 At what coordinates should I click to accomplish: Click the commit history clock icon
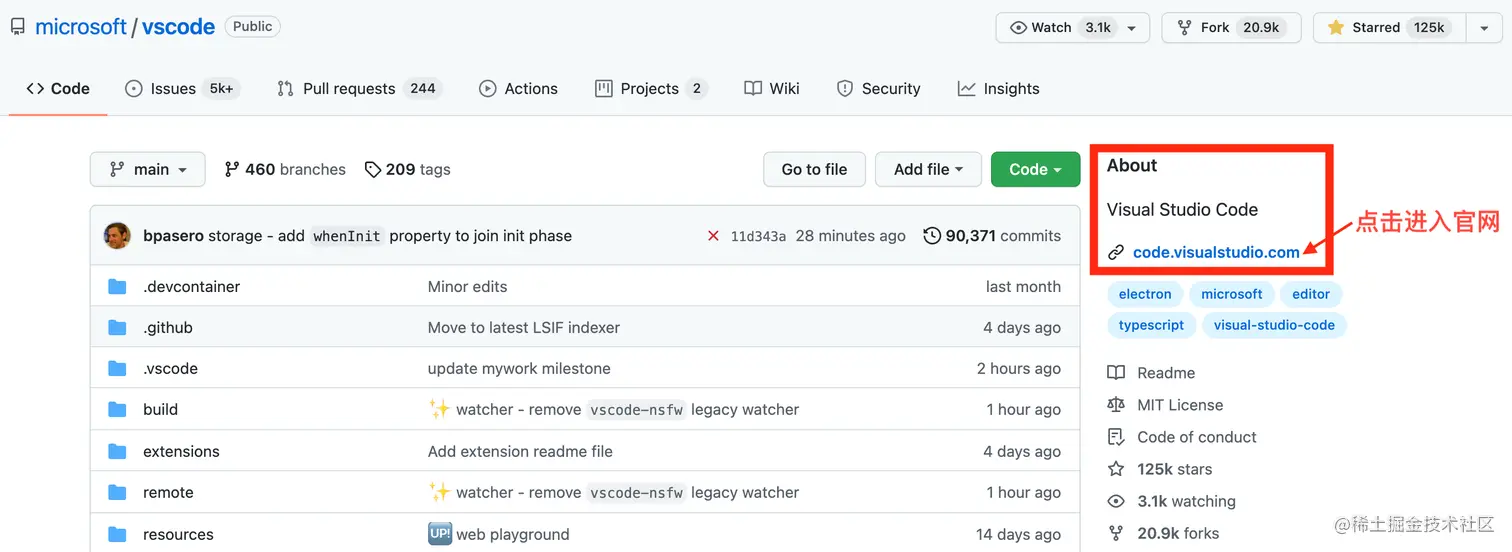(x=932, y=236)
